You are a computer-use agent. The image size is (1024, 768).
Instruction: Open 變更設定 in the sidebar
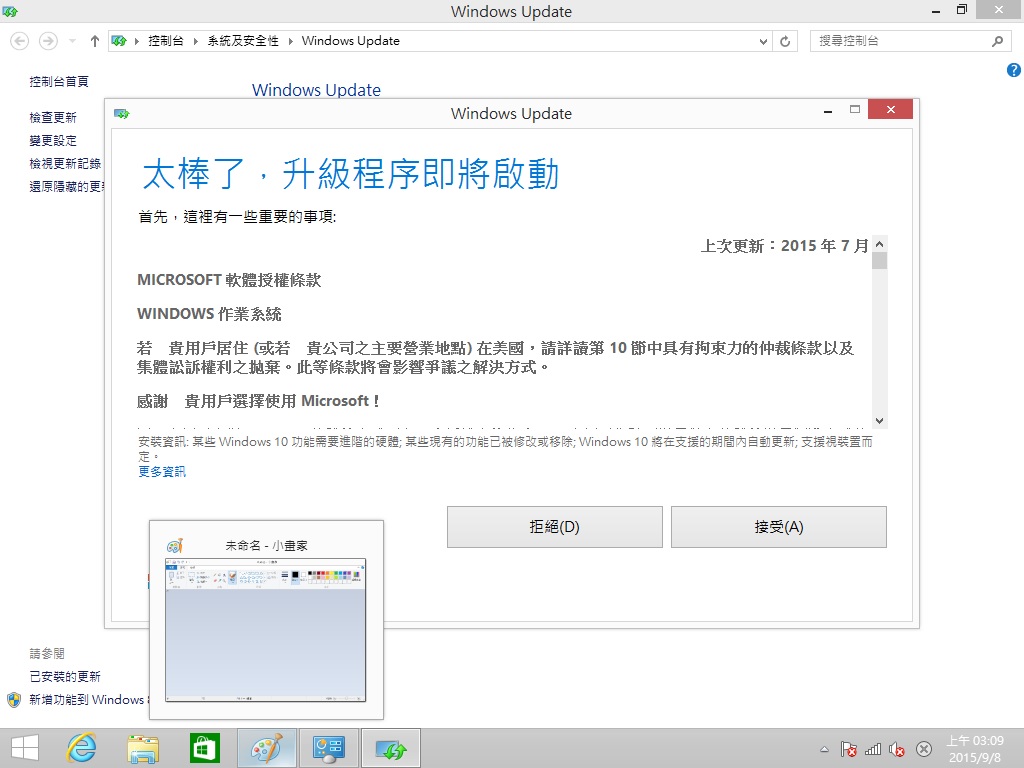(53, 140)
